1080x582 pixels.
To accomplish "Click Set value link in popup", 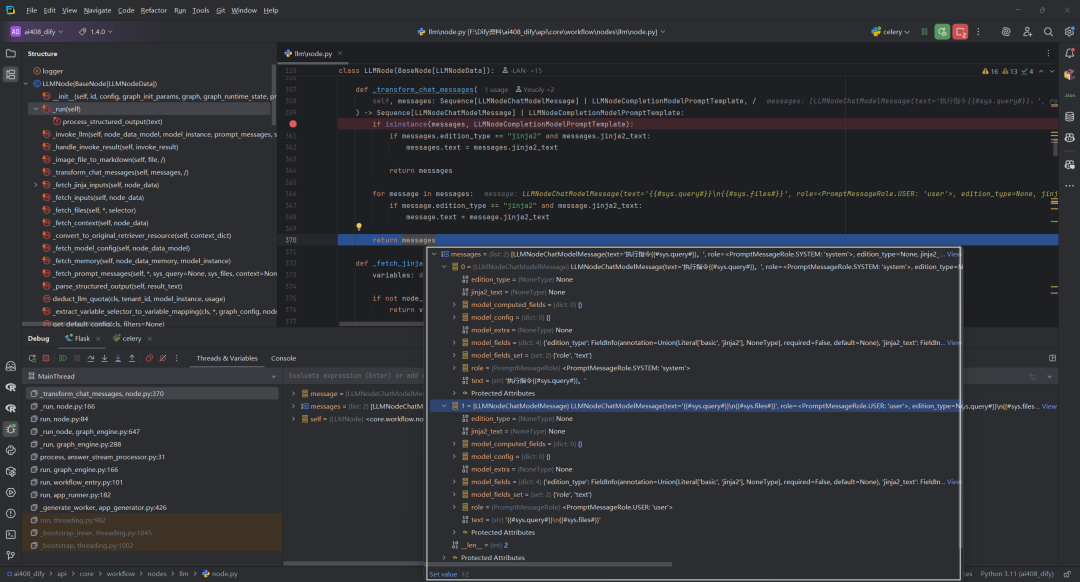I will pos(443,574).
